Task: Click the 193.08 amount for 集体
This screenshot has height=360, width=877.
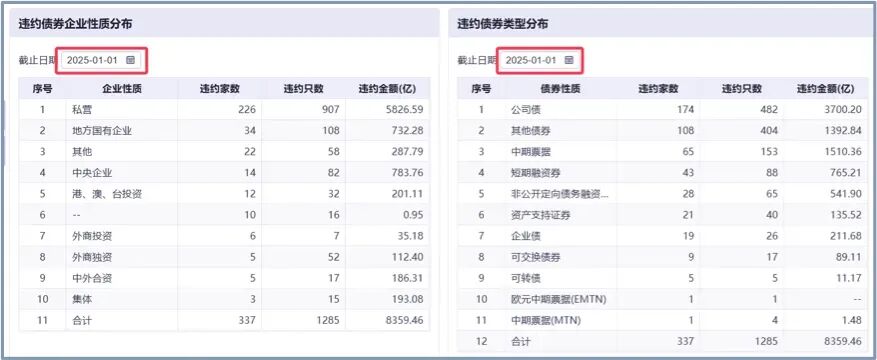Action: pyautogui.click(x=407, y=300)
